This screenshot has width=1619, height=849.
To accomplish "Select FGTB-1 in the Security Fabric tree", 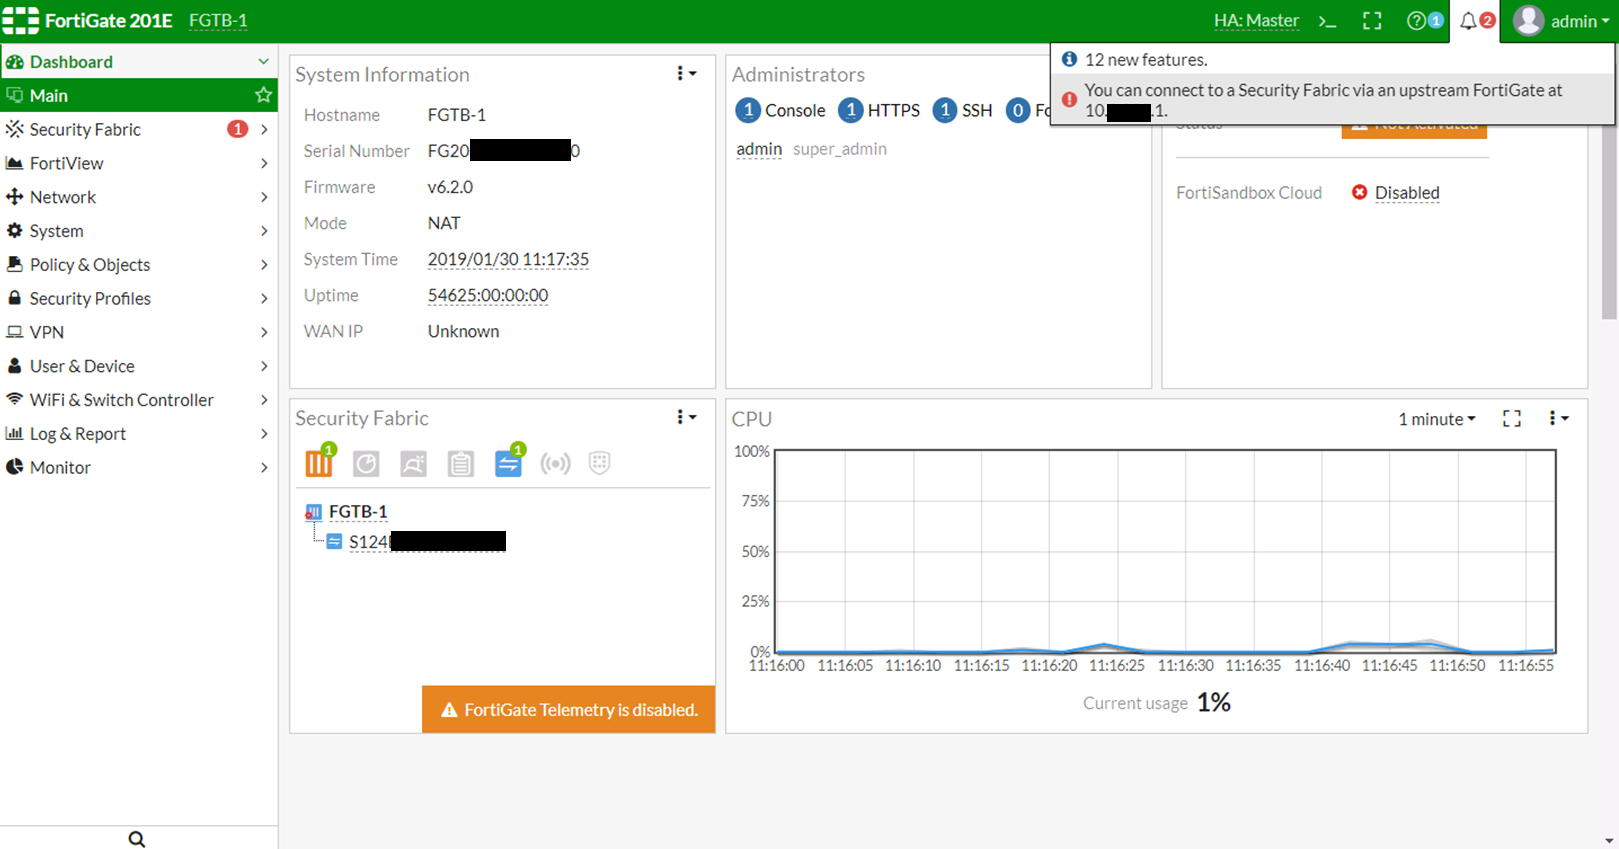I will [358, 512].
